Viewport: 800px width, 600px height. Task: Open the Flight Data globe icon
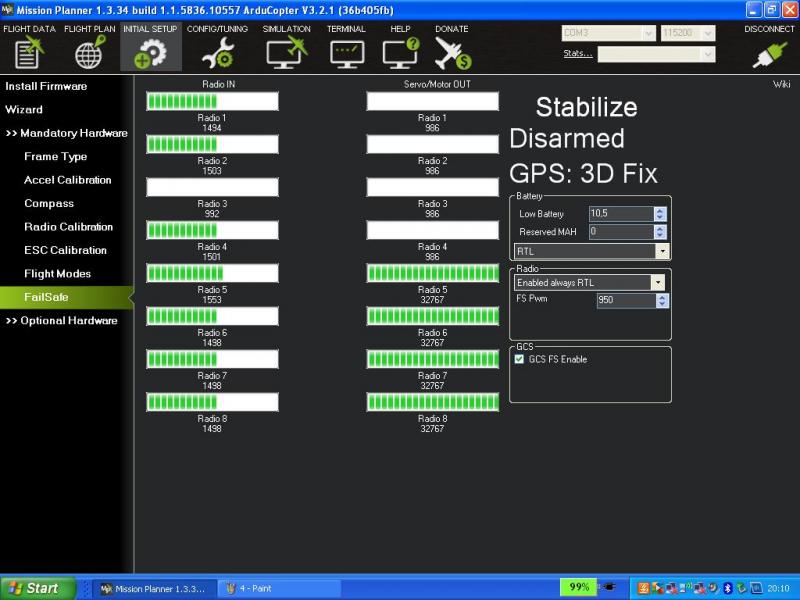[29, 52]
